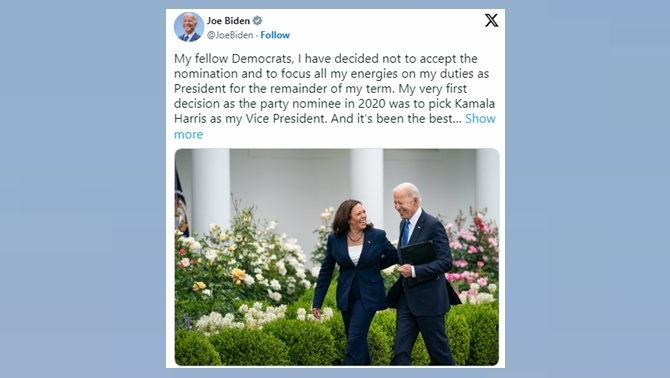Click the woman in navy suit in photo
This screenshot has width=670, height=378.
356,282
